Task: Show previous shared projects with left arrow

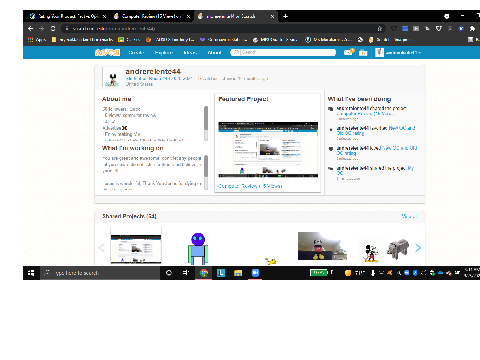Action: pyautogui.click(x=102, y=248)
